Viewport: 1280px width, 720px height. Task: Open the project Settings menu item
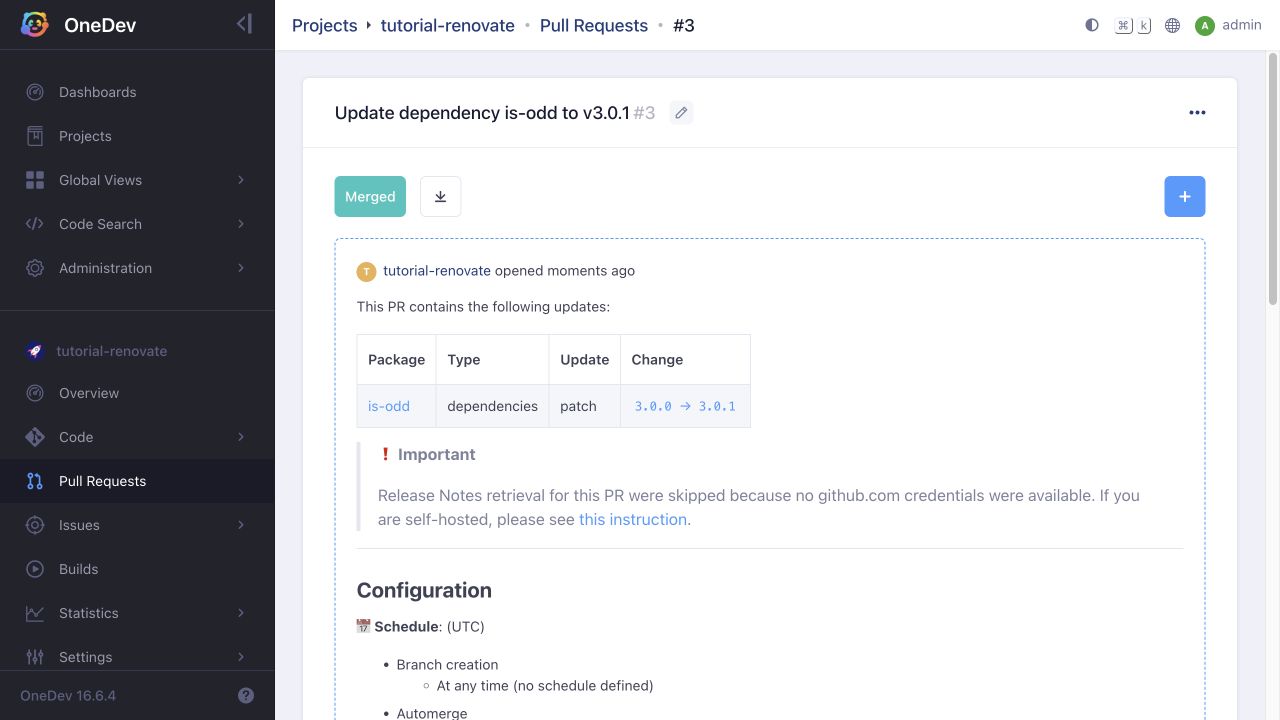tap(137, 657)
